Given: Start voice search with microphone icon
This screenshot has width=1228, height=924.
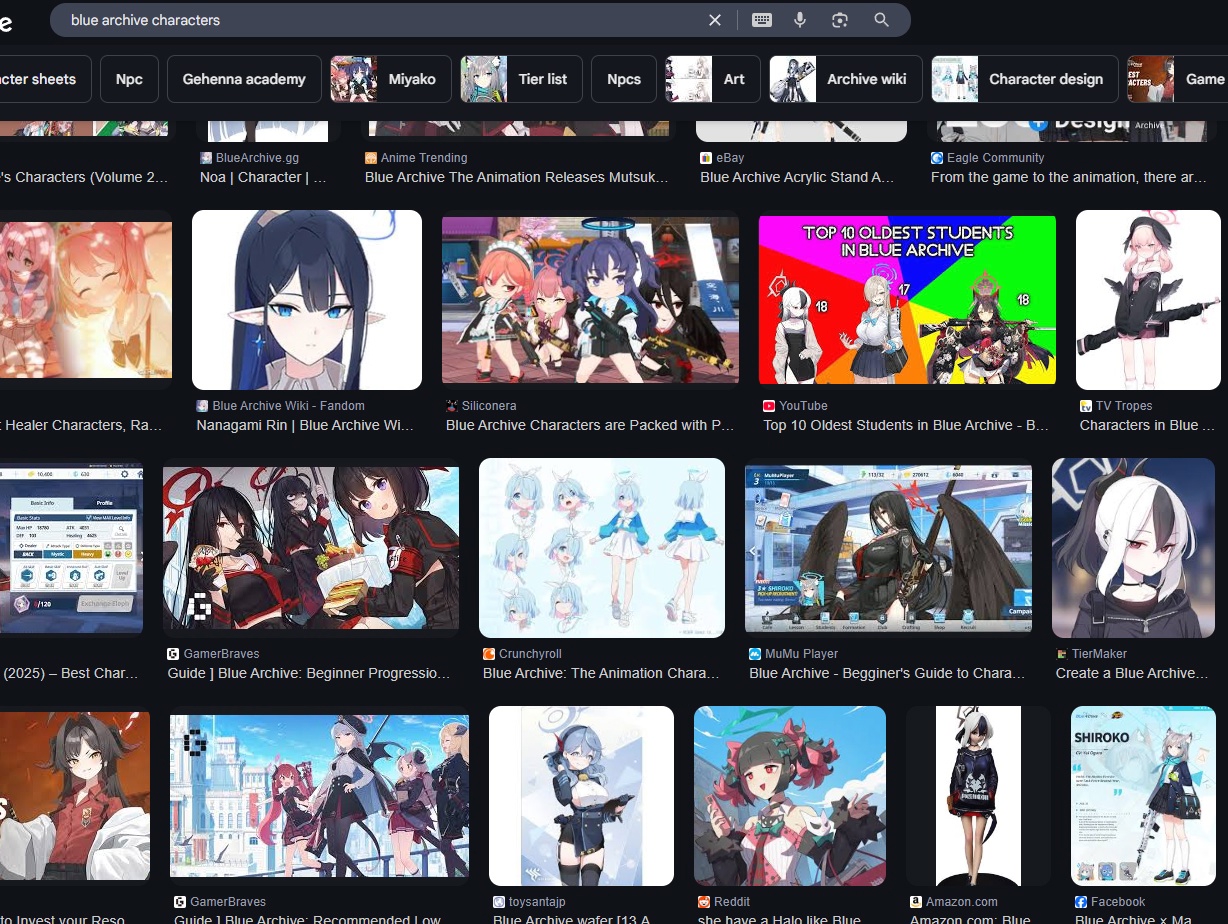Looking at the screenshot, I should pyautogui.click(x=800, y=20).
